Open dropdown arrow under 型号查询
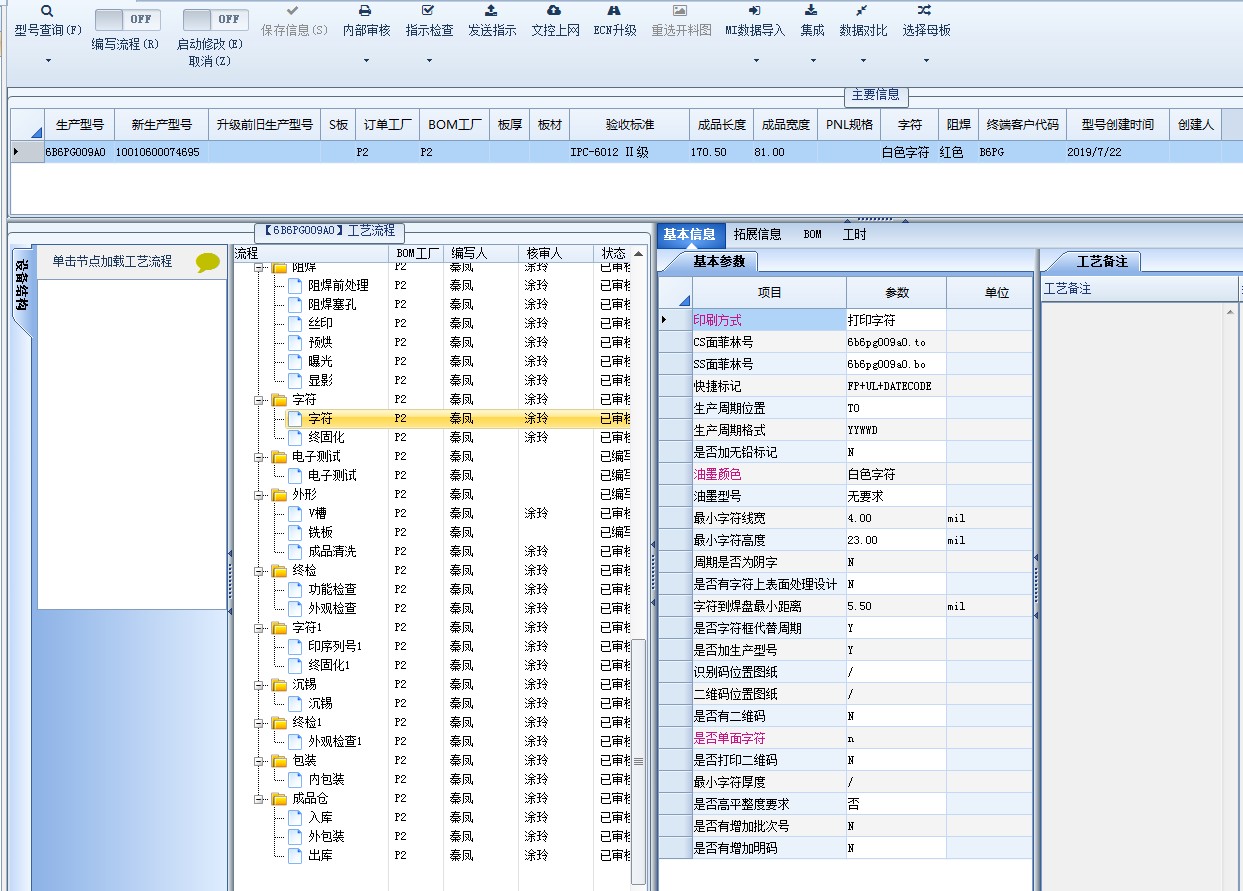The image size is (1243, 891). (x=48, y=62)
